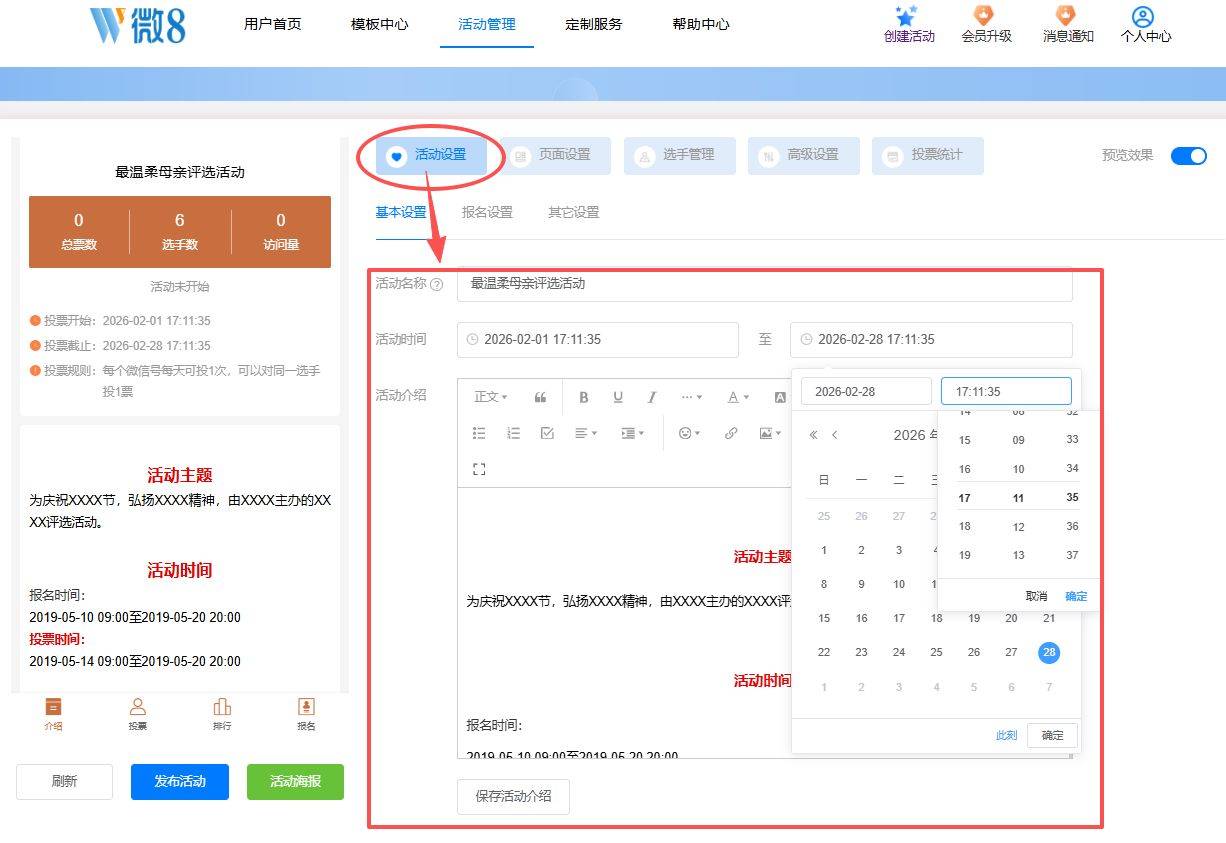The height and width of the screenshot is (843, 1226).
Task: Toggle bold formatting in the editor
Action: (584, 397)
